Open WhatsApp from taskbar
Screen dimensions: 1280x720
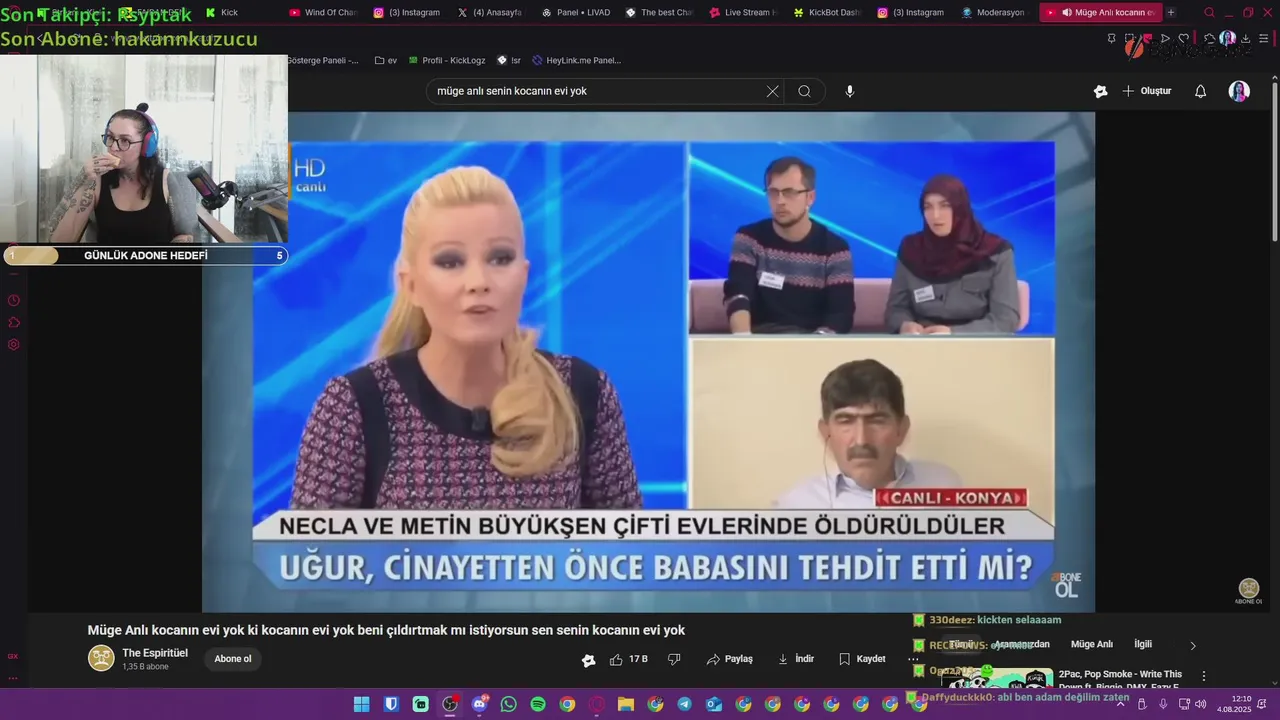[509, 704]
